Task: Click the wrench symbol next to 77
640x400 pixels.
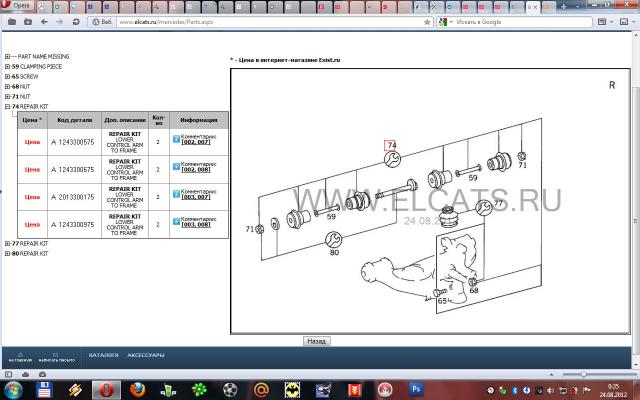Action: (484, 207)
